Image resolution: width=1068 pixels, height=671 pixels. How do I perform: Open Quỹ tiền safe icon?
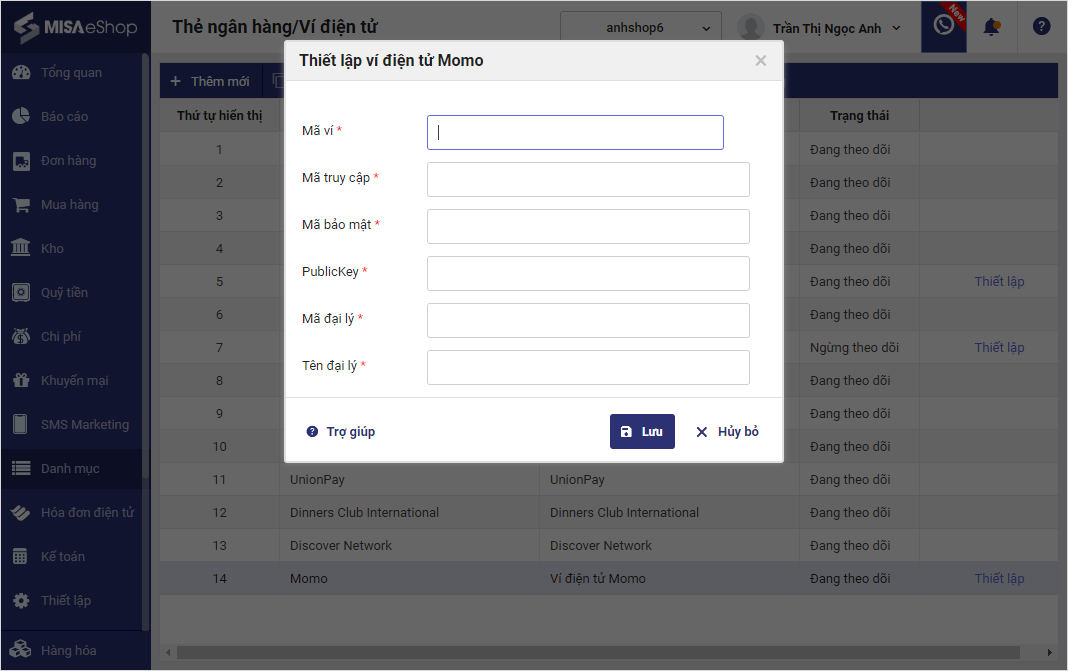click(x=21, y=292)
